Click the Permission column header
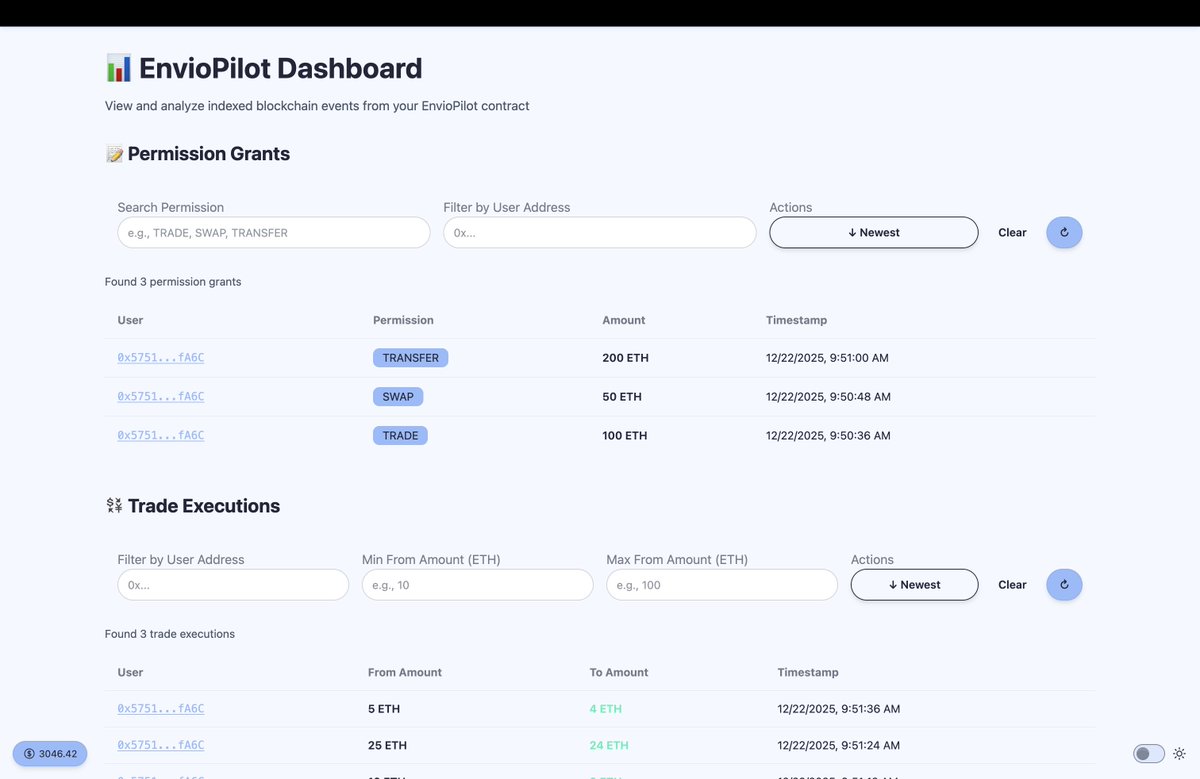This screenshot has height=779, width=1200. click(x=403, y=320)
